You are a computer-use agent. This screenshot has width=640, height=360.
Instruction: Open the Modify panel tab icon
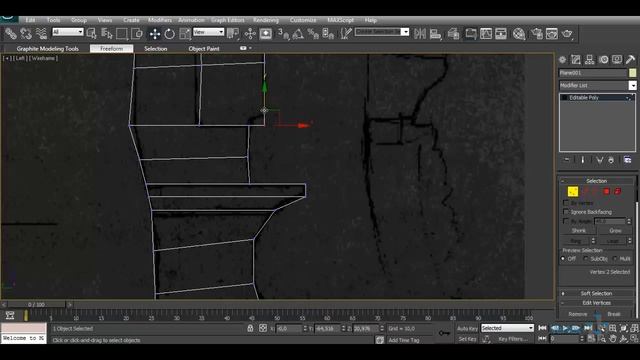pos(576,60)
